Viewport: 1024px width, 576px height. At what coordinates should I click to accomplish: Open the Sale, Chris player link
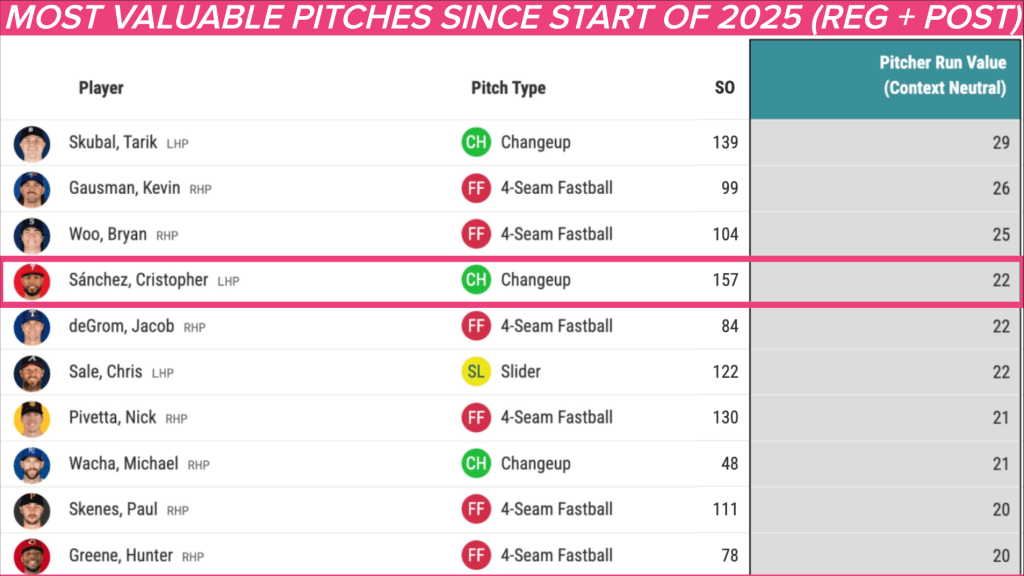tap(105, 372)
